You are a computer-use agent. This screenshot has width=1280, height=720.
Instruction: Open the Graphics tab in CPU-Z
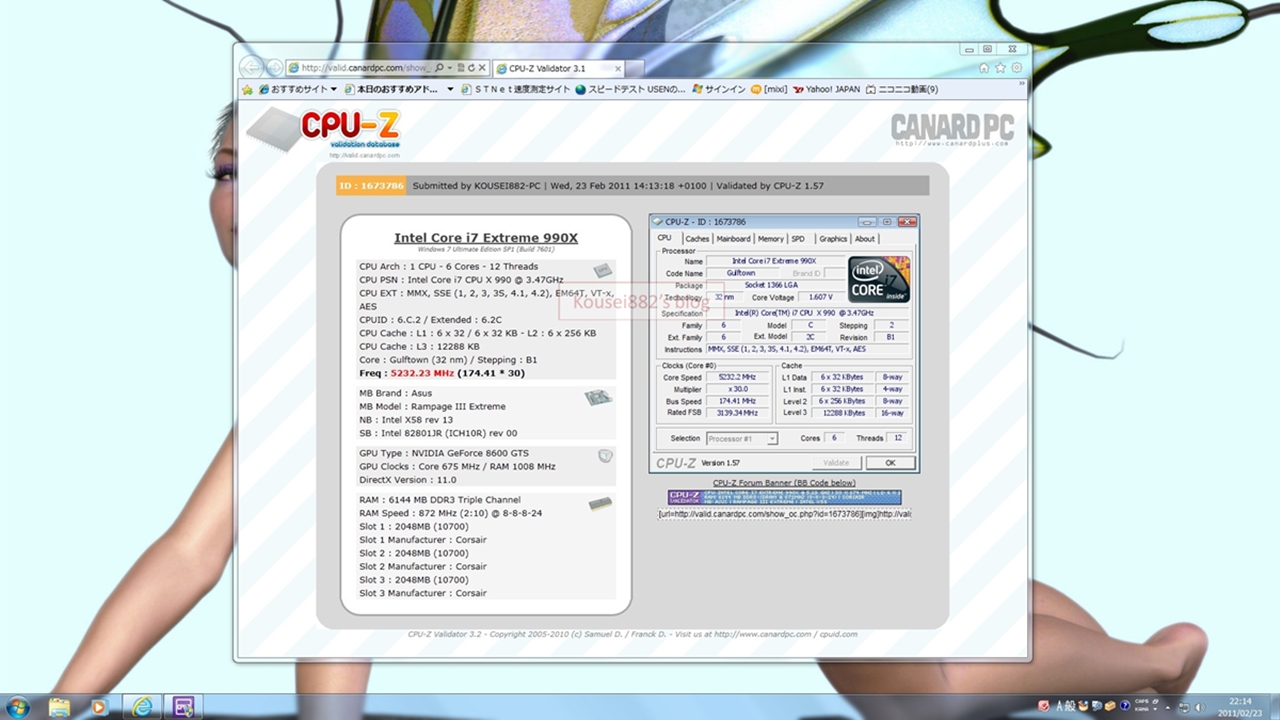pyautogui.click(x=833, y=239)
